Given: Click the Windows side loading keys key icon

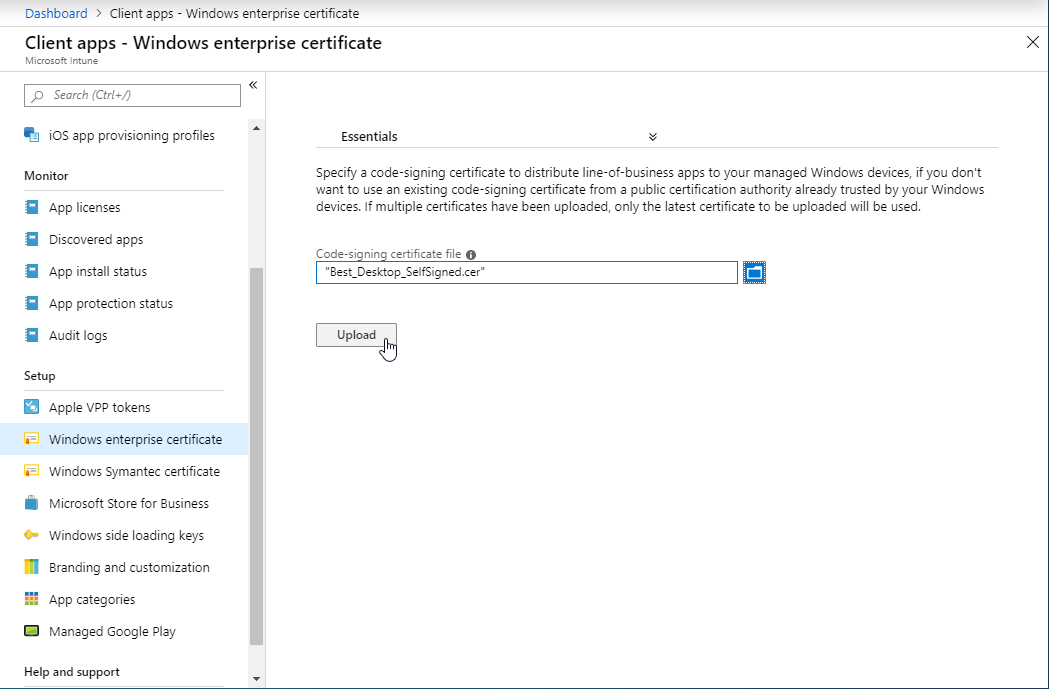Looking at the screenshot, I should point(31,536).
